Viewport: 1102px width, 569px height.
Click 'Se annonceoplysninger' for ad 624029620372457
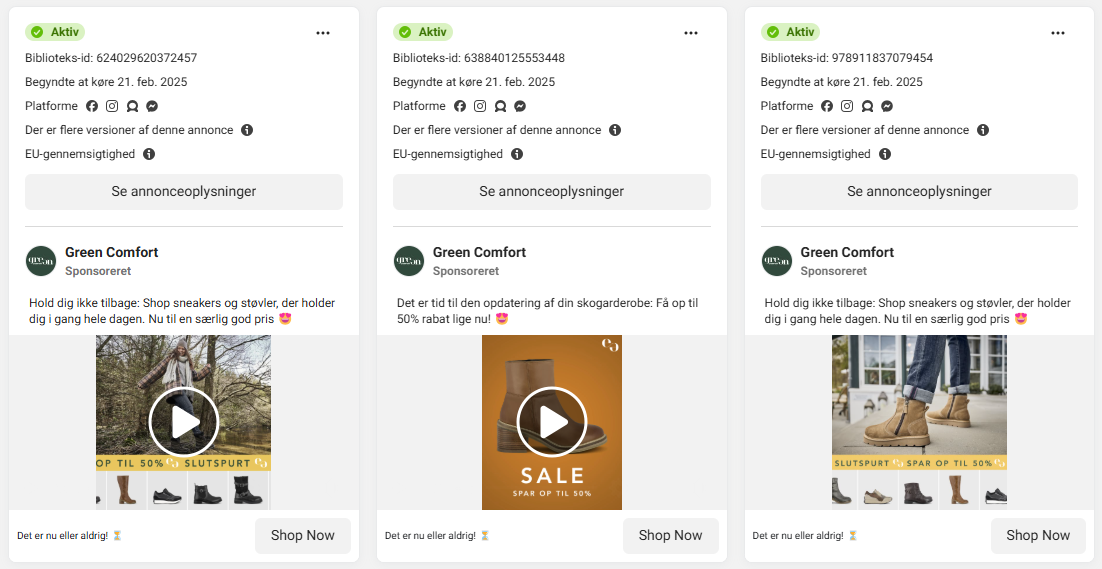[184, 192]
